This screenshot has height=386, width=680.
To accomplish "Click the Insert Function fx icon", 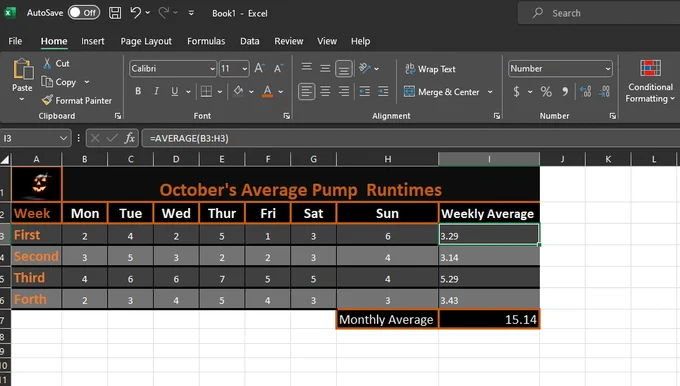I will pyautogui.click(x=130, y=138).
